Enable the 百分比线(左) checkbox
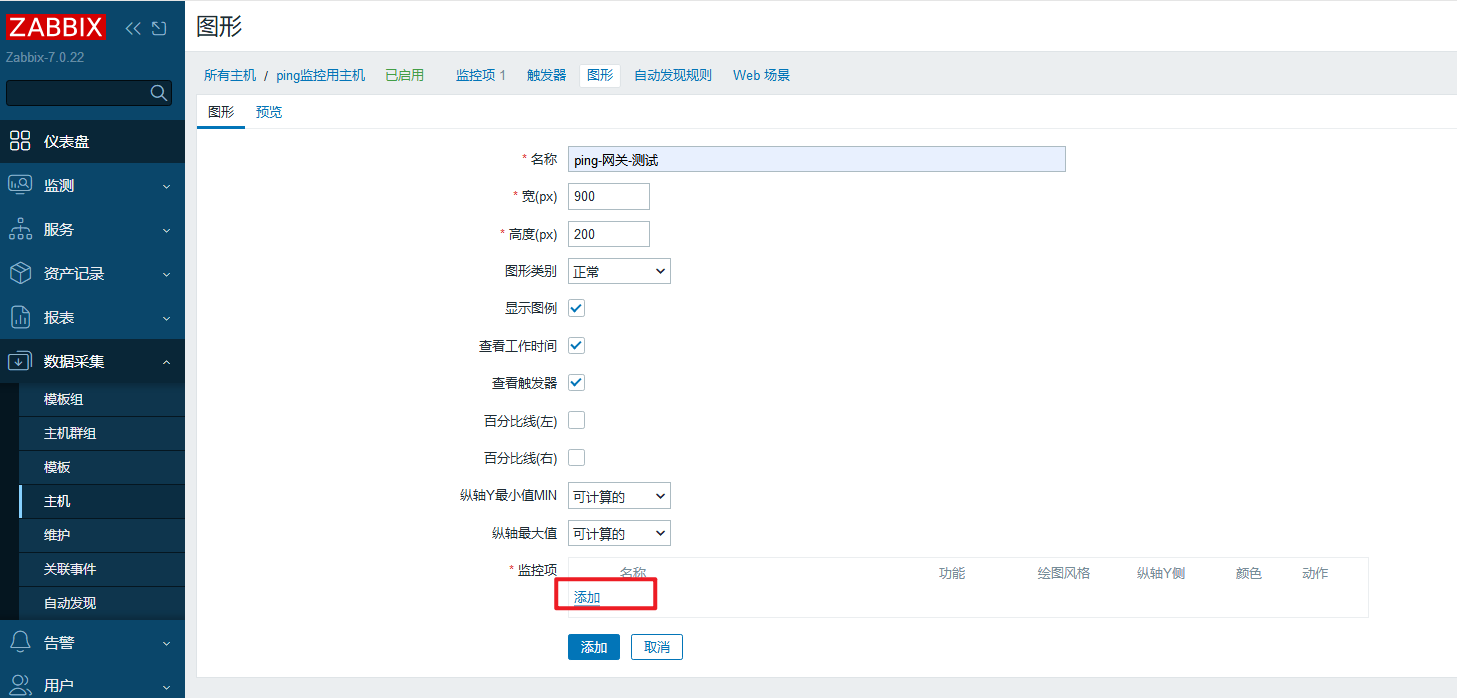 (x=576, y=421)
